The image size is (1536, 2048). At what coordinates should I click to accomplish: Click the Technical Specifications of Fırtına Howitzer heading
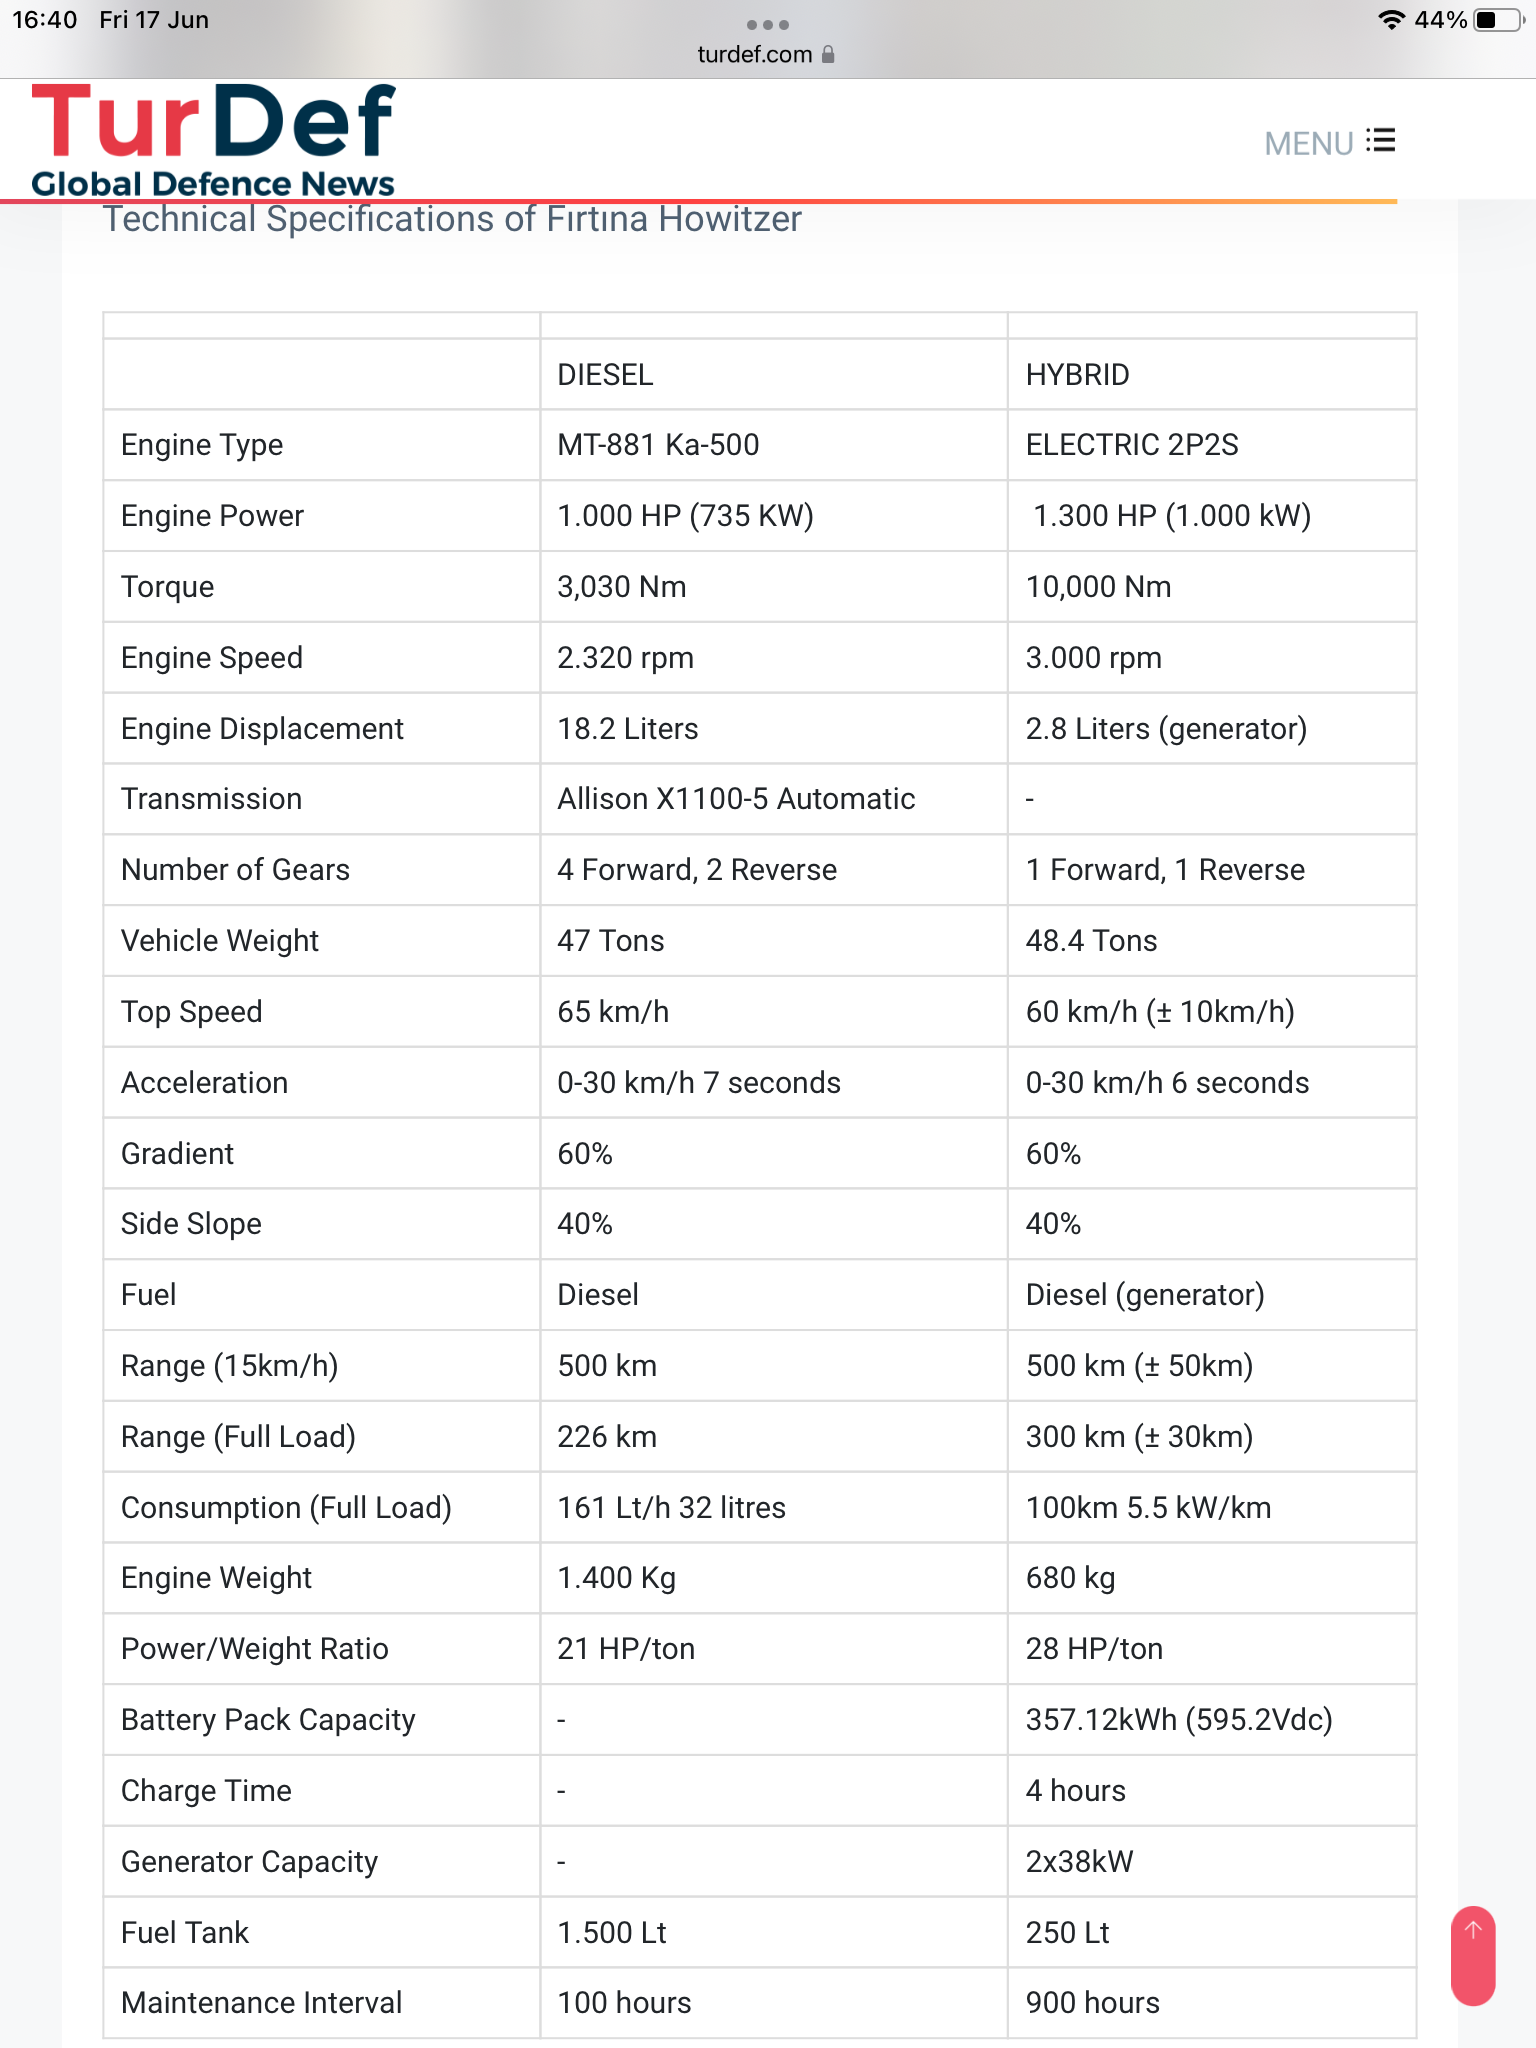point(452,219)
